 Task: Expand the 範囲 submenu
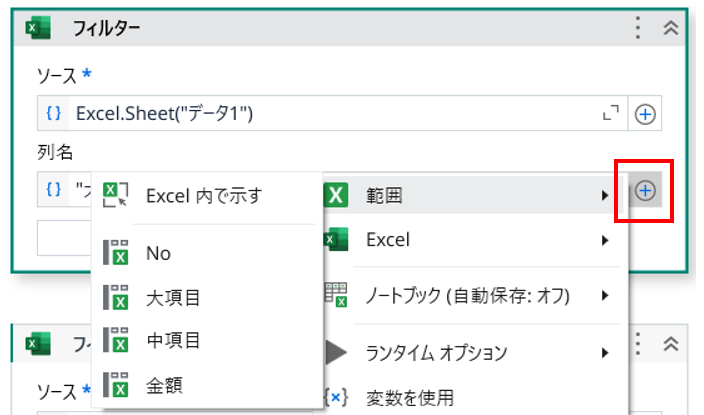pyautogui.click(x=470, y=196)
